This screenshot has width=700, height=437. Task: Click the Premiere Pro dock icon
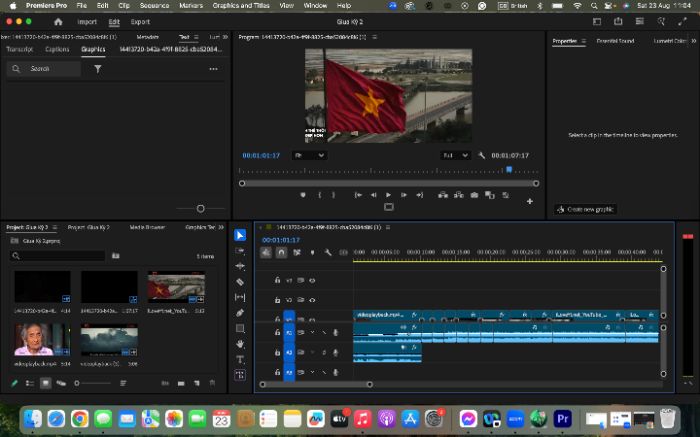(562, 419)
